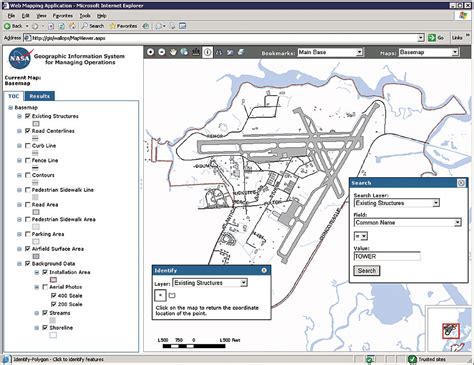Screen dimensions: 474x365
Task: Select the zoom in tool
Action: click(x=150, y=52)
